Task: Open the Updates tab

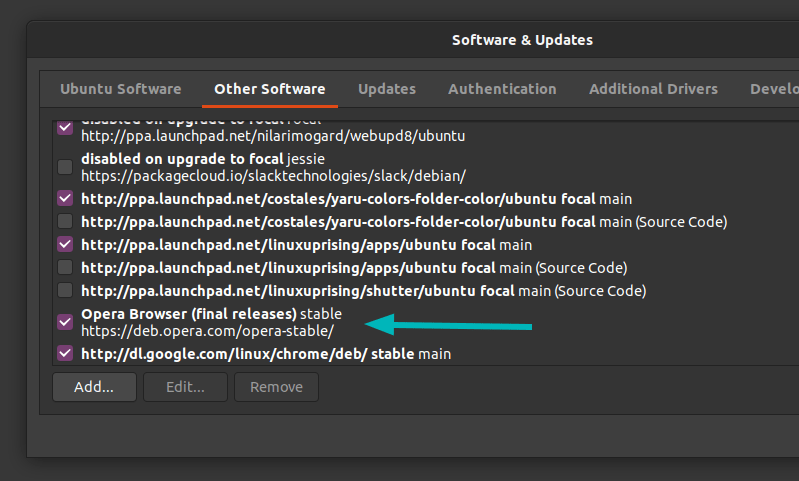Action: tap(387, 89)
